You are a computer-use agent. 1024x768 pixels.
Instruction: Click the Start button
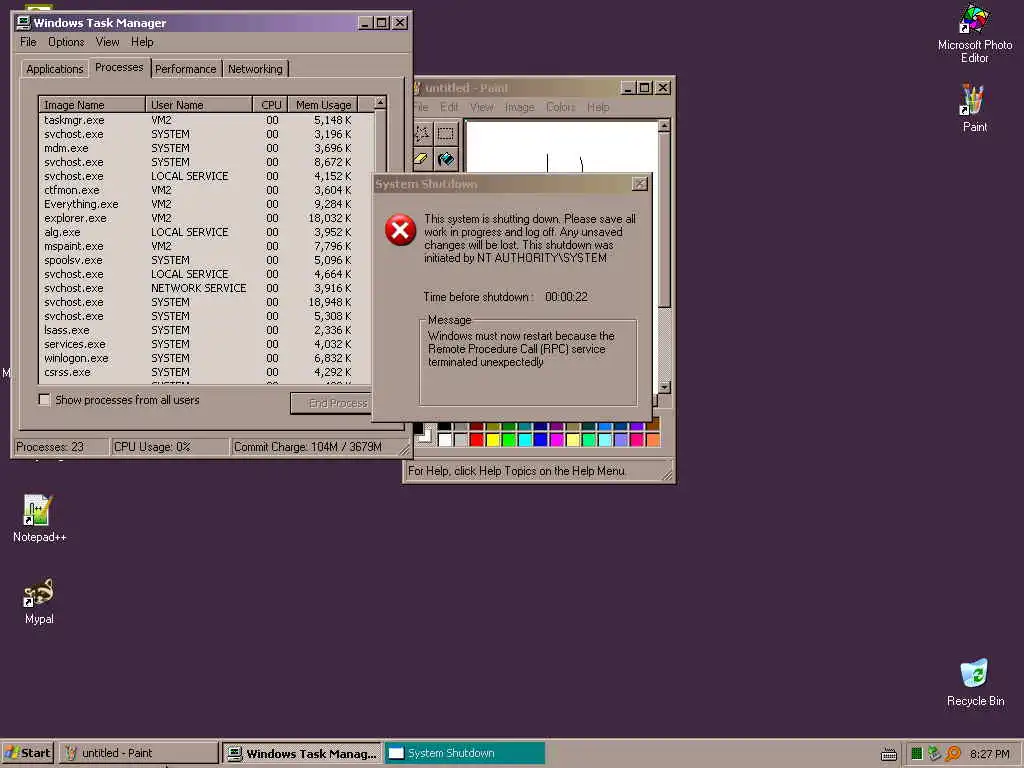pyautogui.click(x=27, y=753)
